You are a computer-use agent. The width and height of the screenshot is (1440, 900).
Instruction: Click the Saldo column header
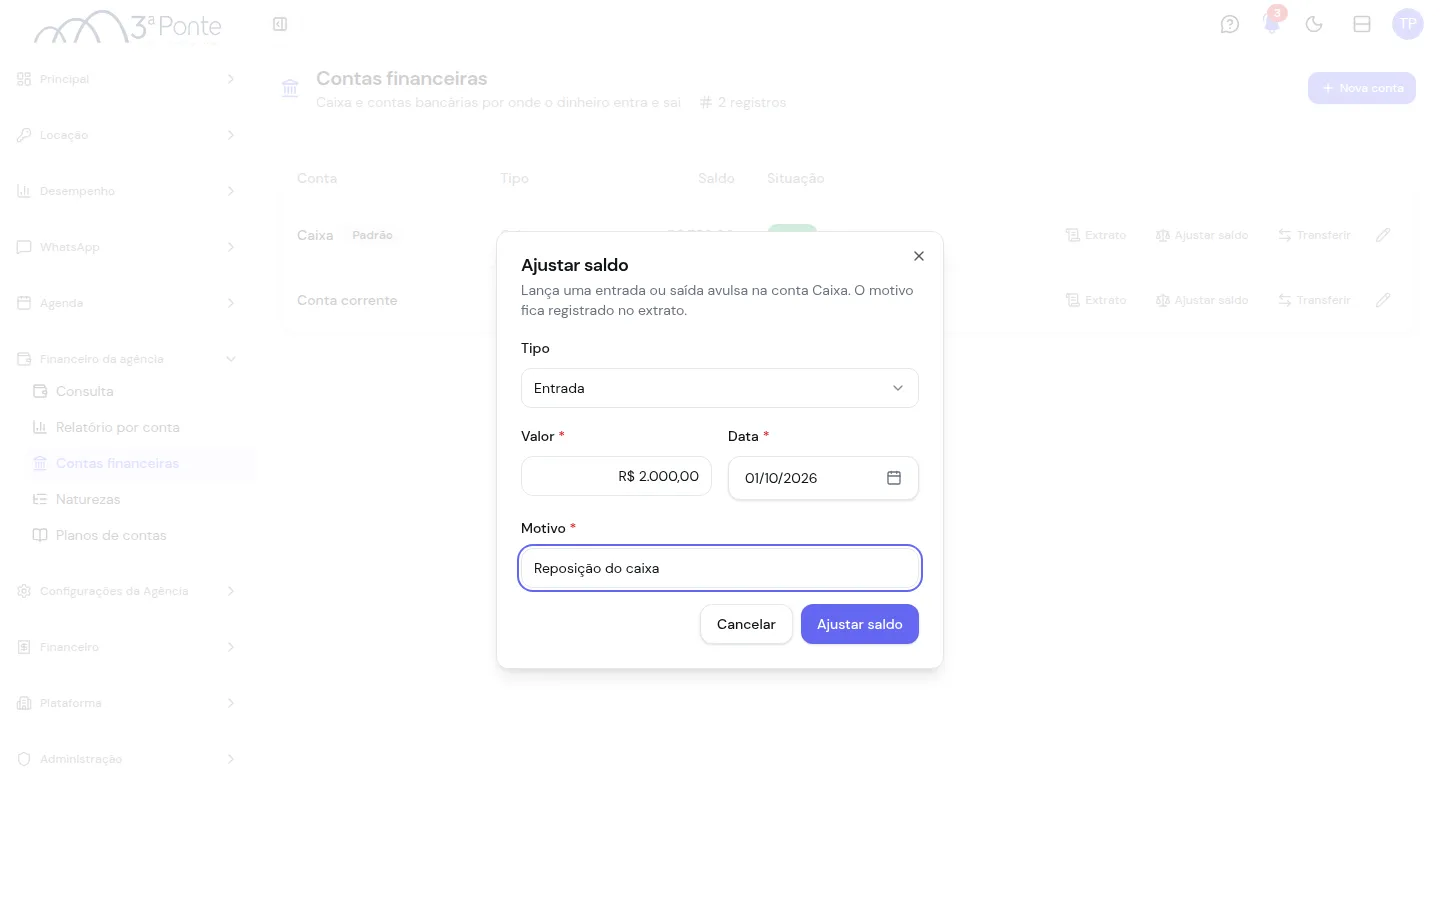click(x=716, y=178)
